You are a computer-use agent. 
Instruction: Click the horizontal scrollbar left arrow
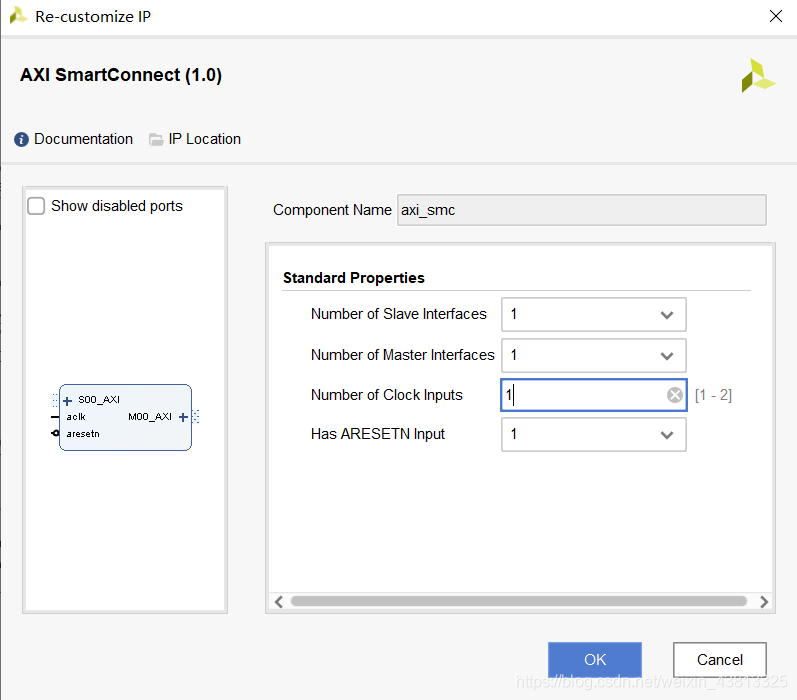(x=279, y=602)
